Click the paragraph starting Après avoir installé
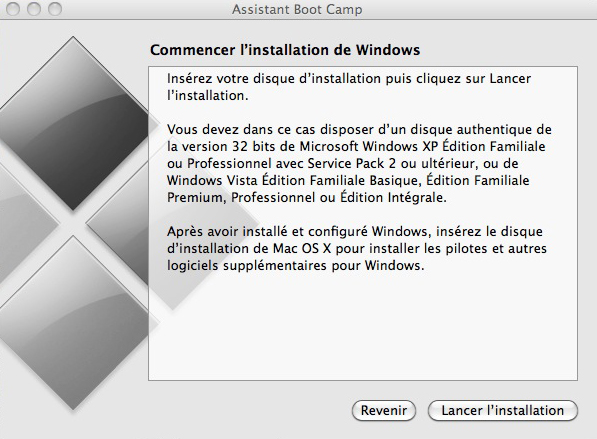Screen dimensions: 597x439 (357, 248)
